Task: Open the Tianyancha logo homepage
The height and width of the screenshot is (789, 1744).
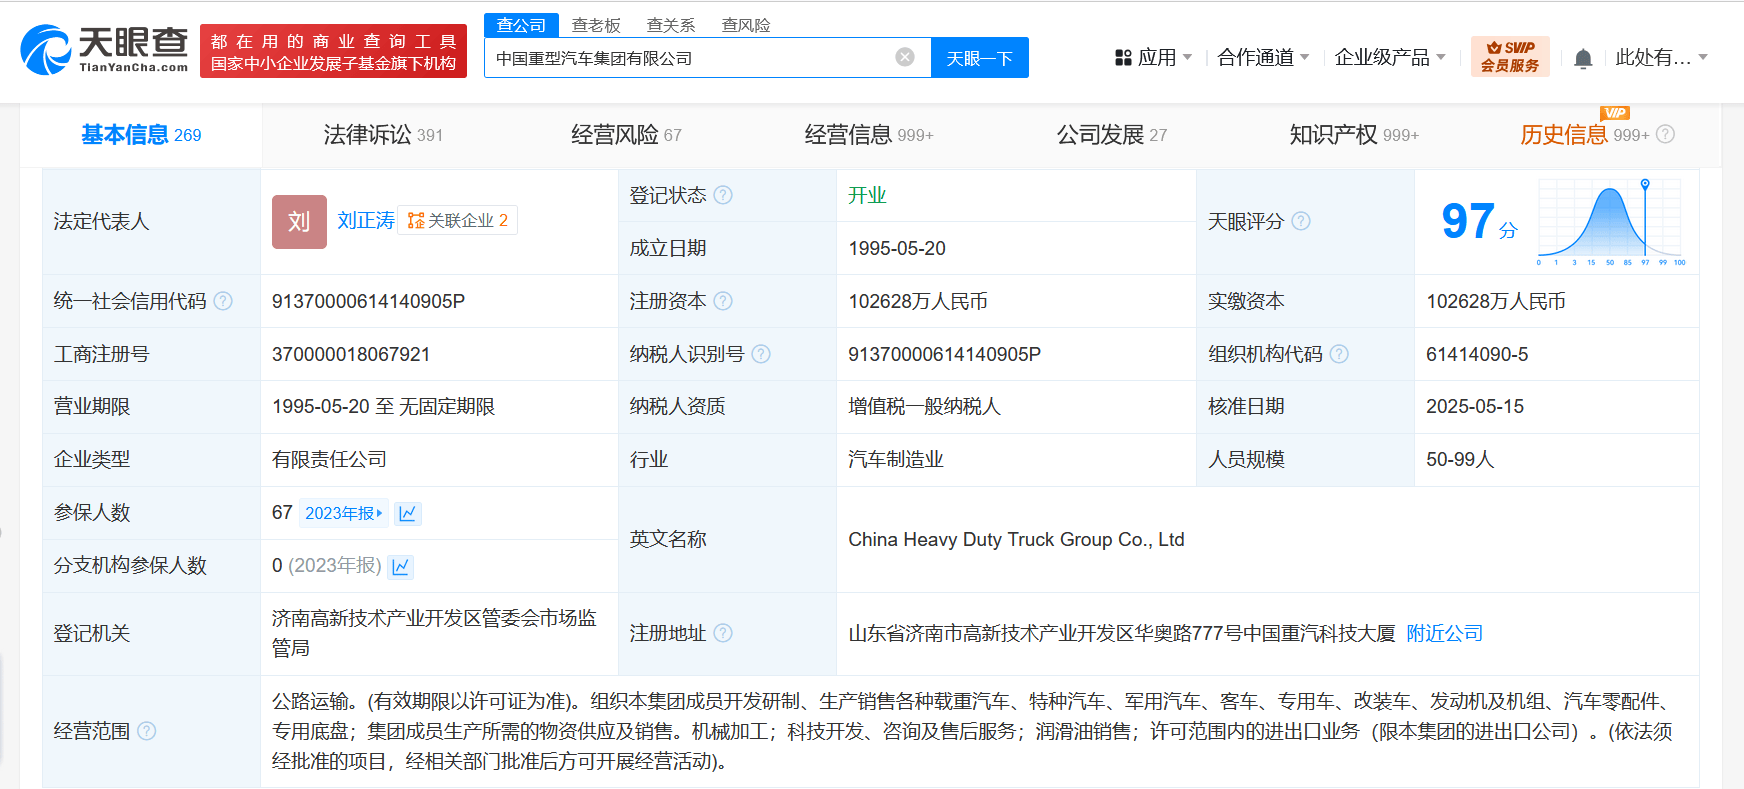Action: [104, 50]
